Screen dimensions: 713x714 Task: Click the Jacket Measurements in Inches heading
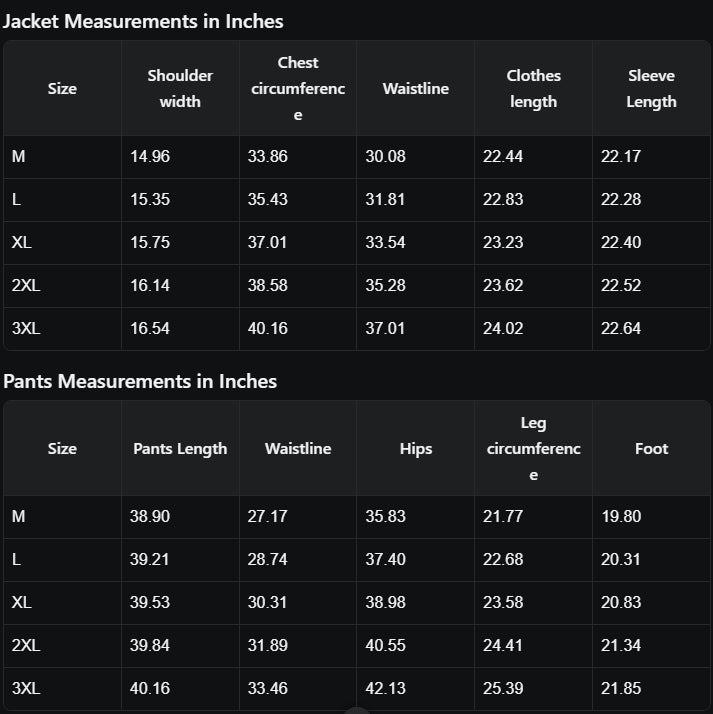[143, 21]
